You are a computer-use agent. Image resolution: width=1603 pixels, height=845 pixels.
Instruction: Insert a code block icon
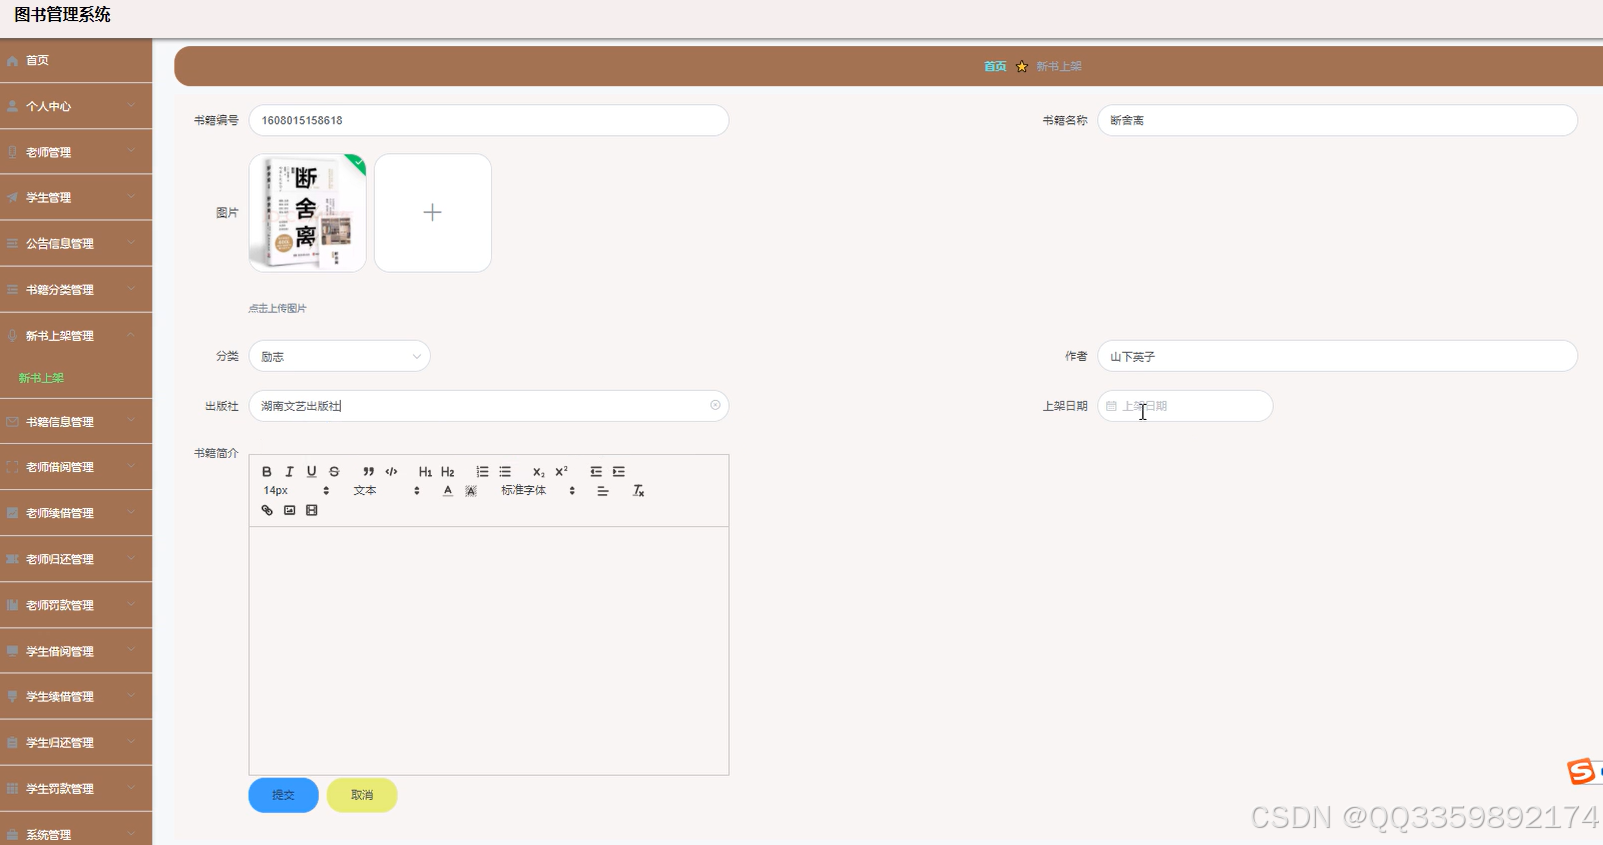(391, 472)
